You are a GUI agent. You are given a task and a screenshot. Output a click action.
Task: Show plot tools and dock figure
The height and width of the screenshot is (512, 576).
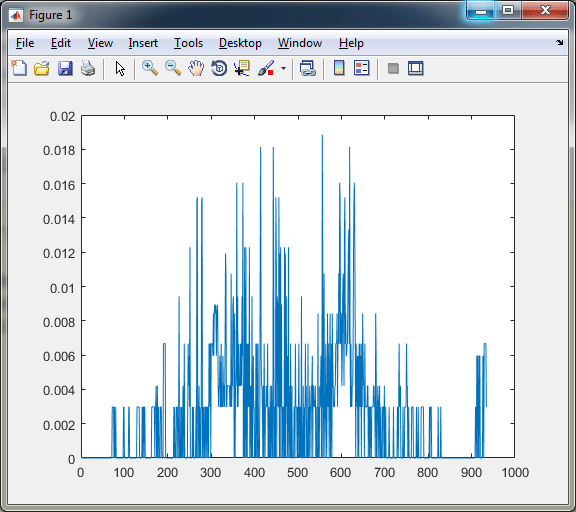pos(415,68)
